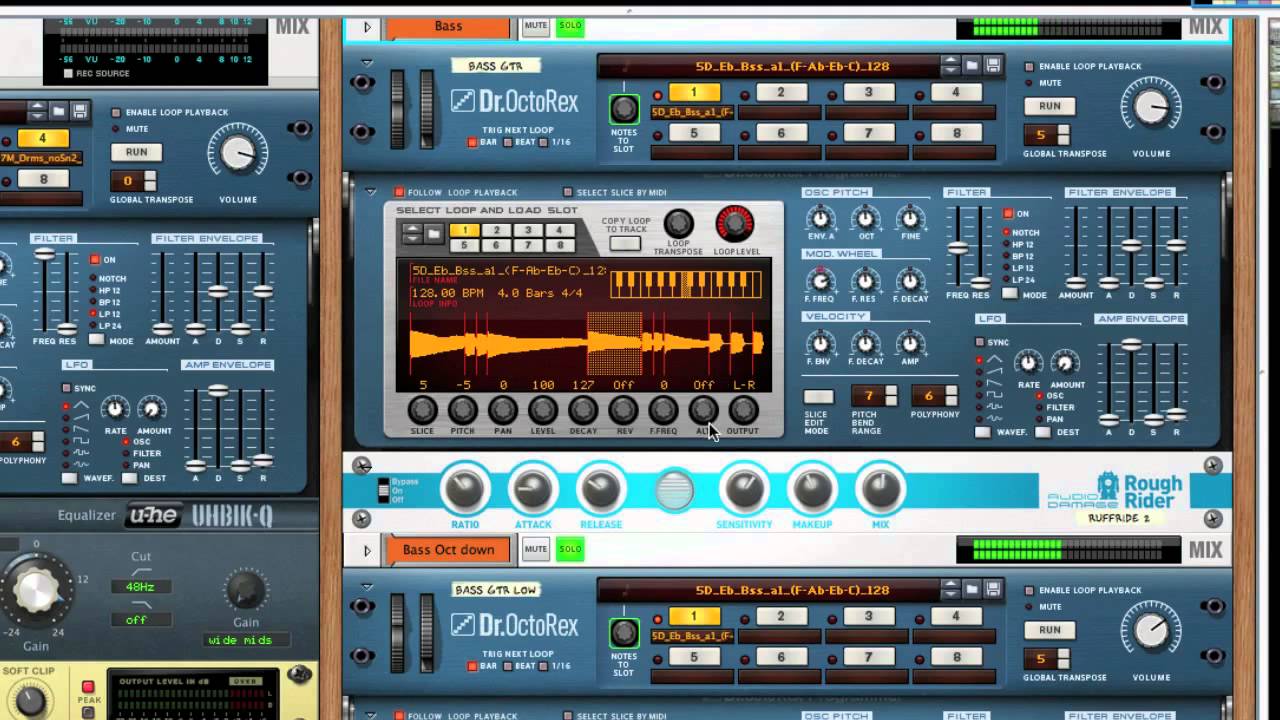Click RUN on the Bass GTR OctoRex

pyautogui.click(x=1049, y=106)
